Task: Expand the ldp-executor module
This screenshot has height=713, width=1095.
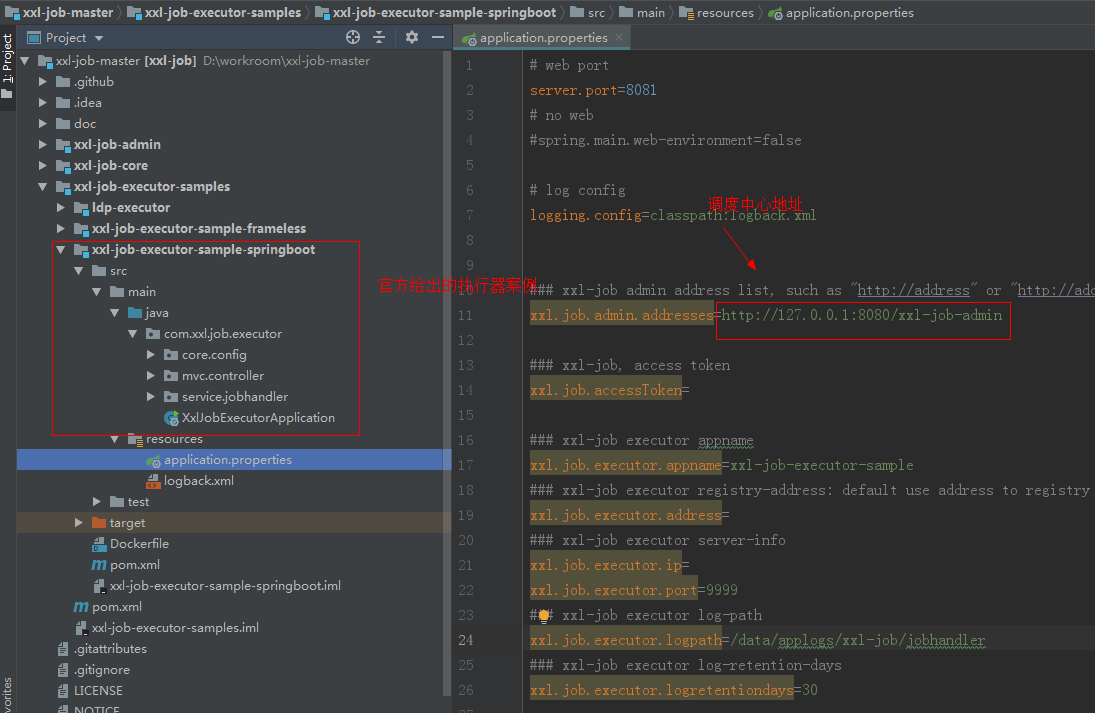Action: pos(61,207)
